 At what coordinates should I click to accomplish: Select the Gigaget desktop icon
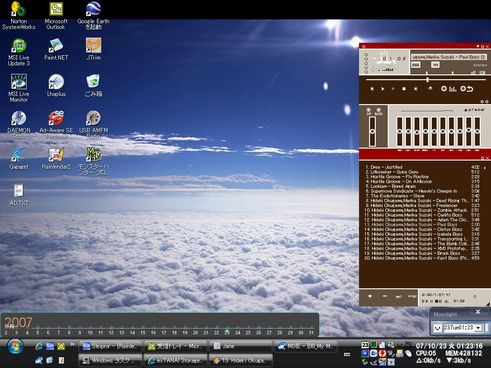(x=19, y=158)
